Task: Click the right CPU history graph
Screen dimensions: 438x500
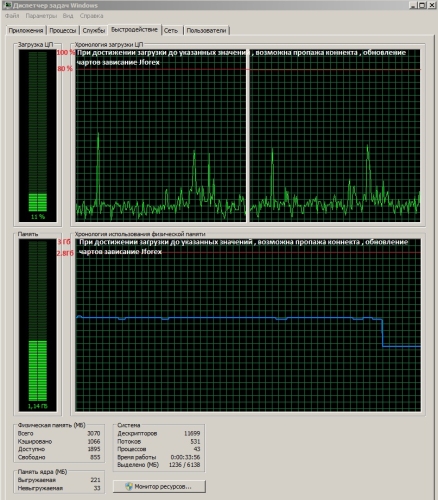Action: click(335, 136)
